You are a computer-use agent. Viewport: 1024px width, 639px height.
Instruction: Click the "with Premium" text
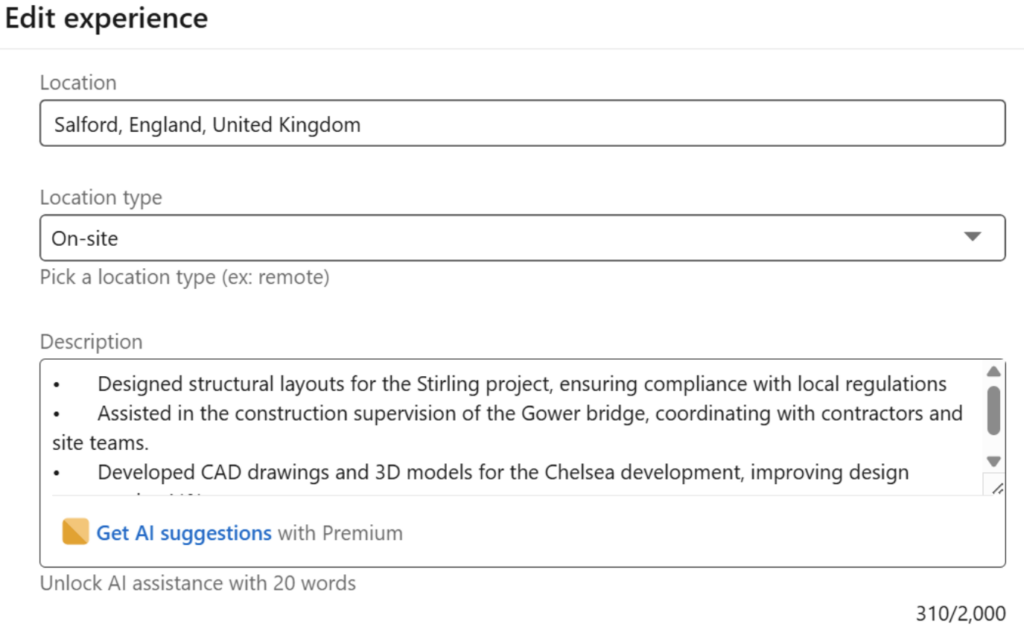340,533
